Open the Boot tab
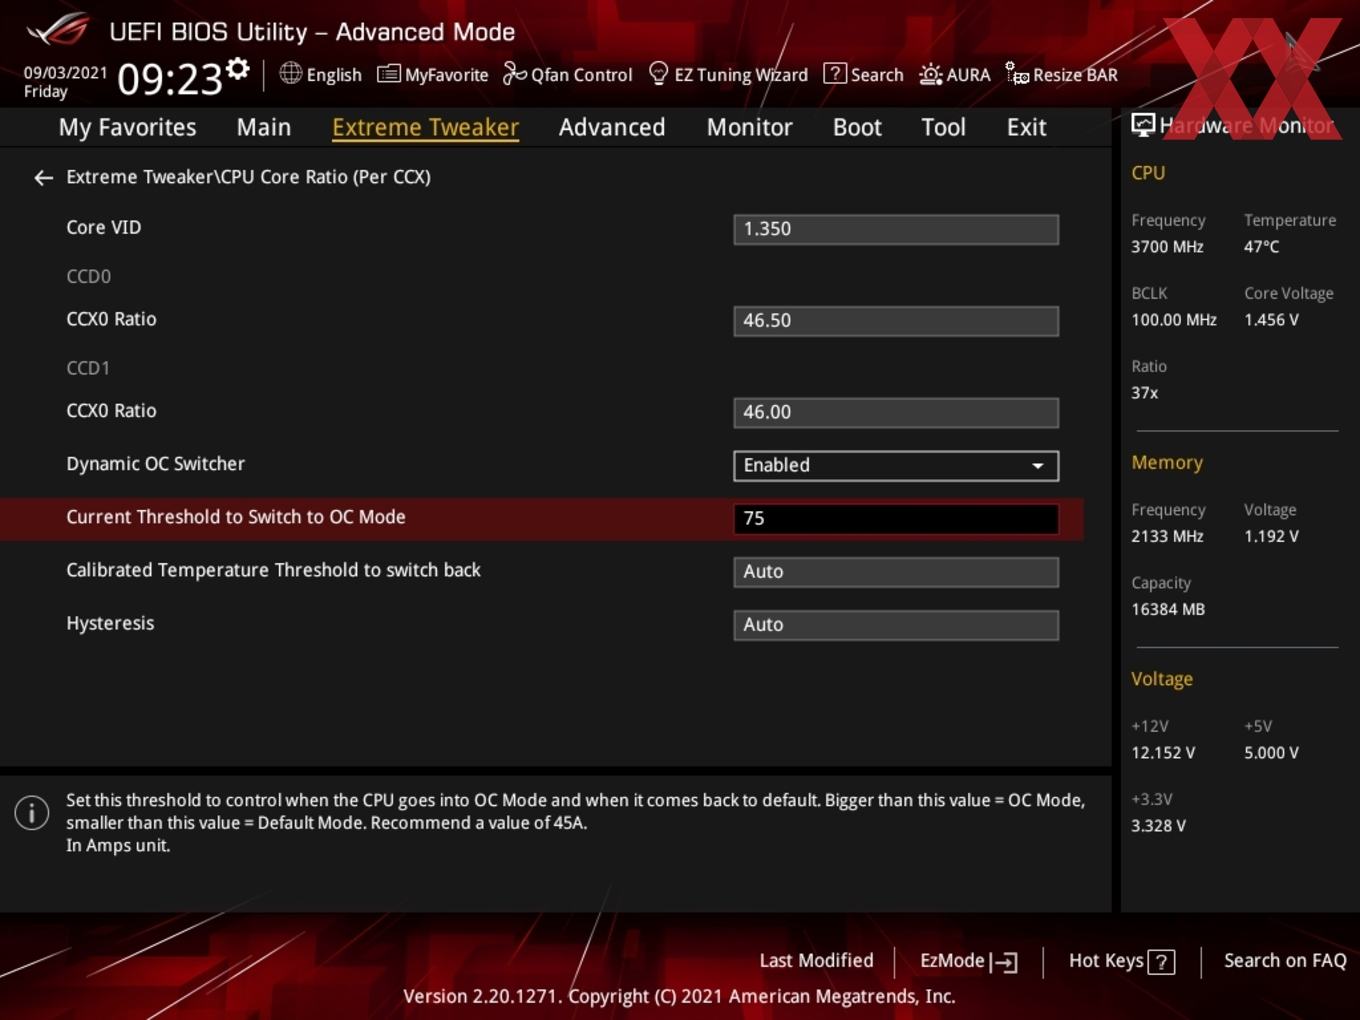 point(857,127)
